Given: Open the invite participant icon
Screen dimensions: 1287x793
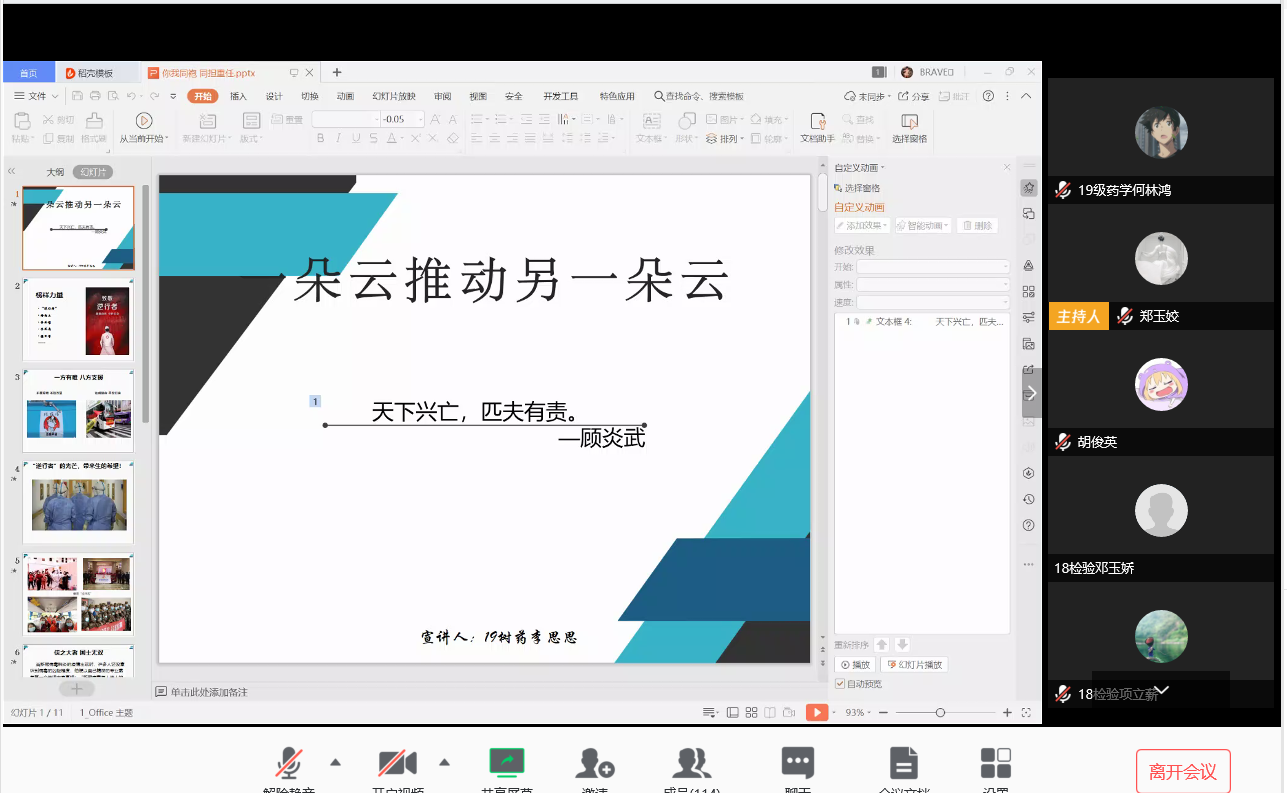Looking at the screenshot, I should (x=594, y=763).
